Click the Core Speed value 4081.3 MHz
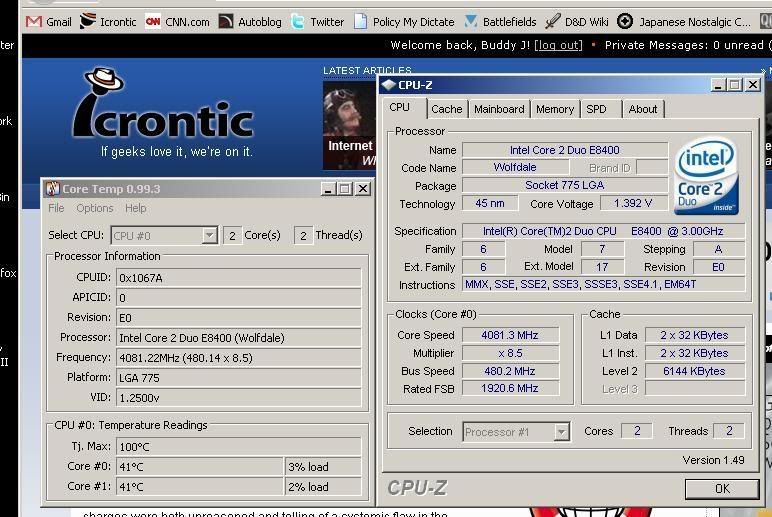The image size is (772, 517). click(510, 335)
